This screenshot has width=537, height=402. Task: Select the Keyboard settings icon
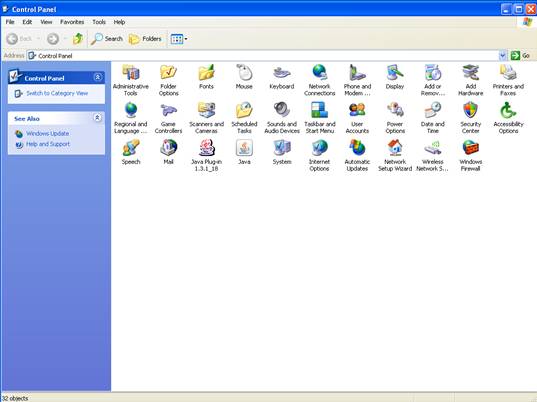tap(282, 73)
